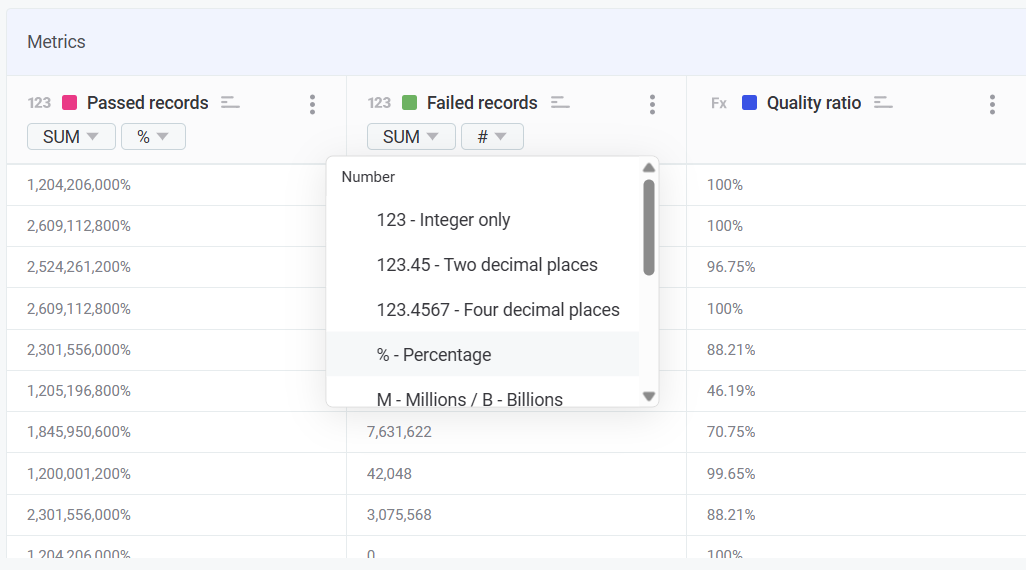Open # format dropdown for Failed records
The image size is (1026, 570).
pyautogui.click(x=492, y=137)
